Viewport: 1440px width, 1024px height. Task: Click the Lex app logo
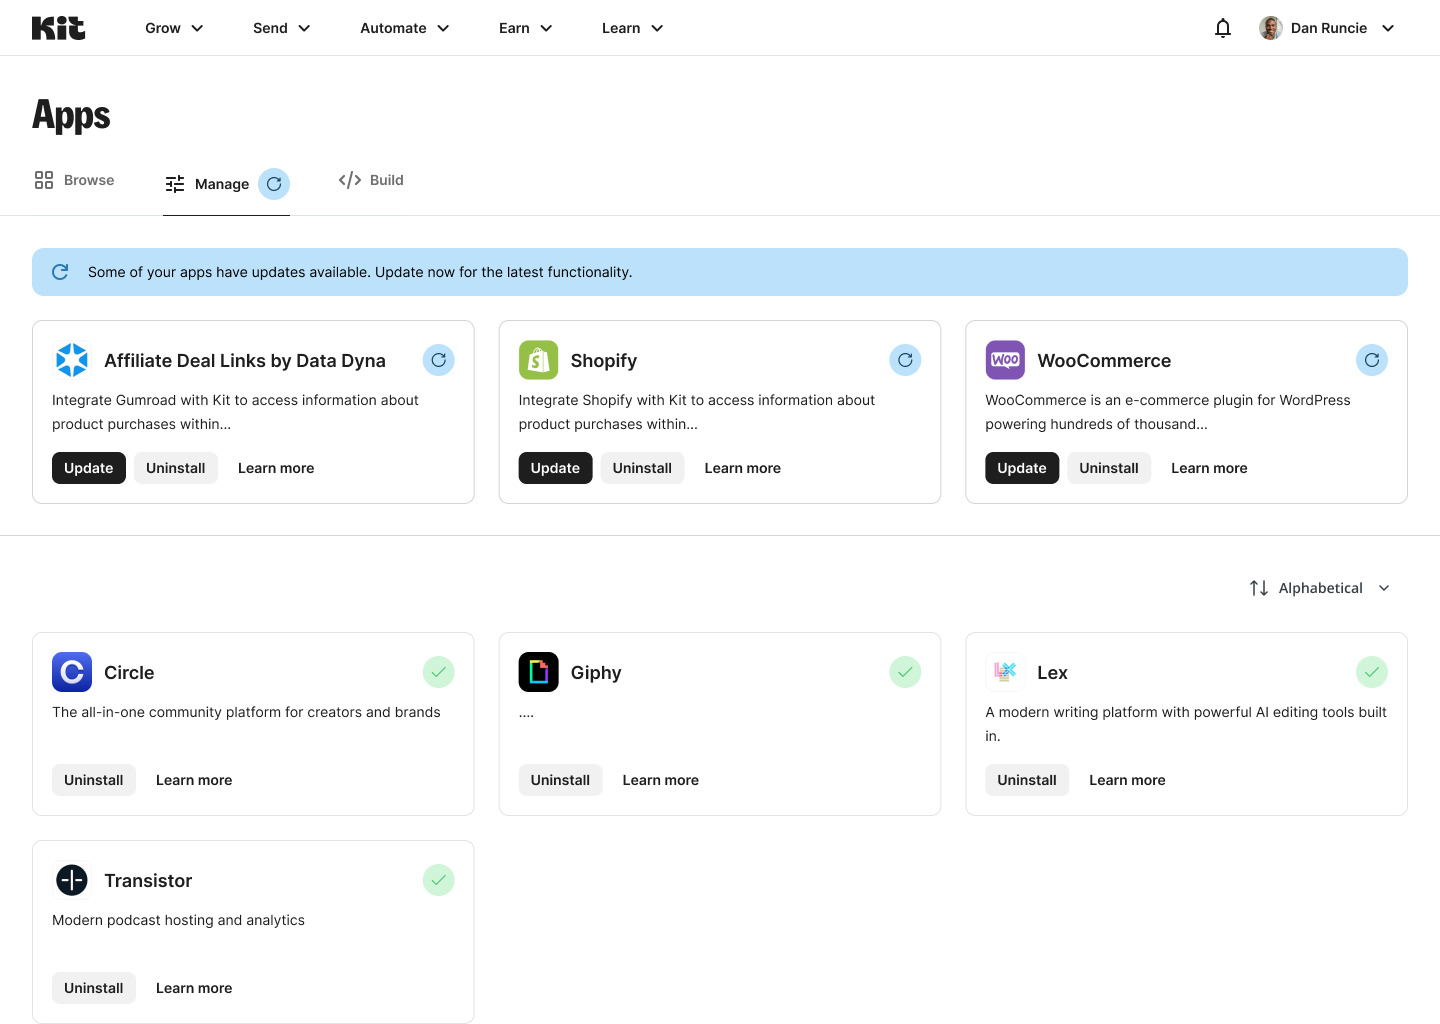click(x=1005, y=672)
